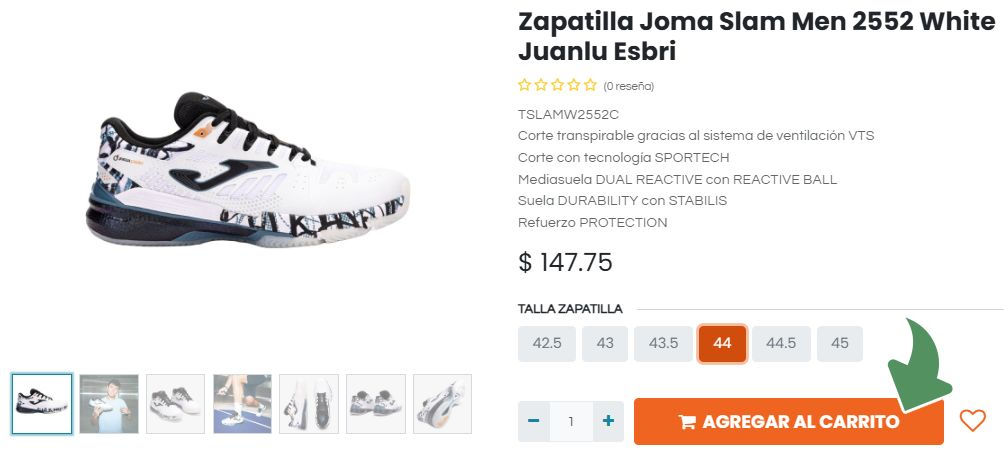Click Agregar al Carrito button
The height and width of the screenshot is (451, 1008).
(x=789, y=422)
